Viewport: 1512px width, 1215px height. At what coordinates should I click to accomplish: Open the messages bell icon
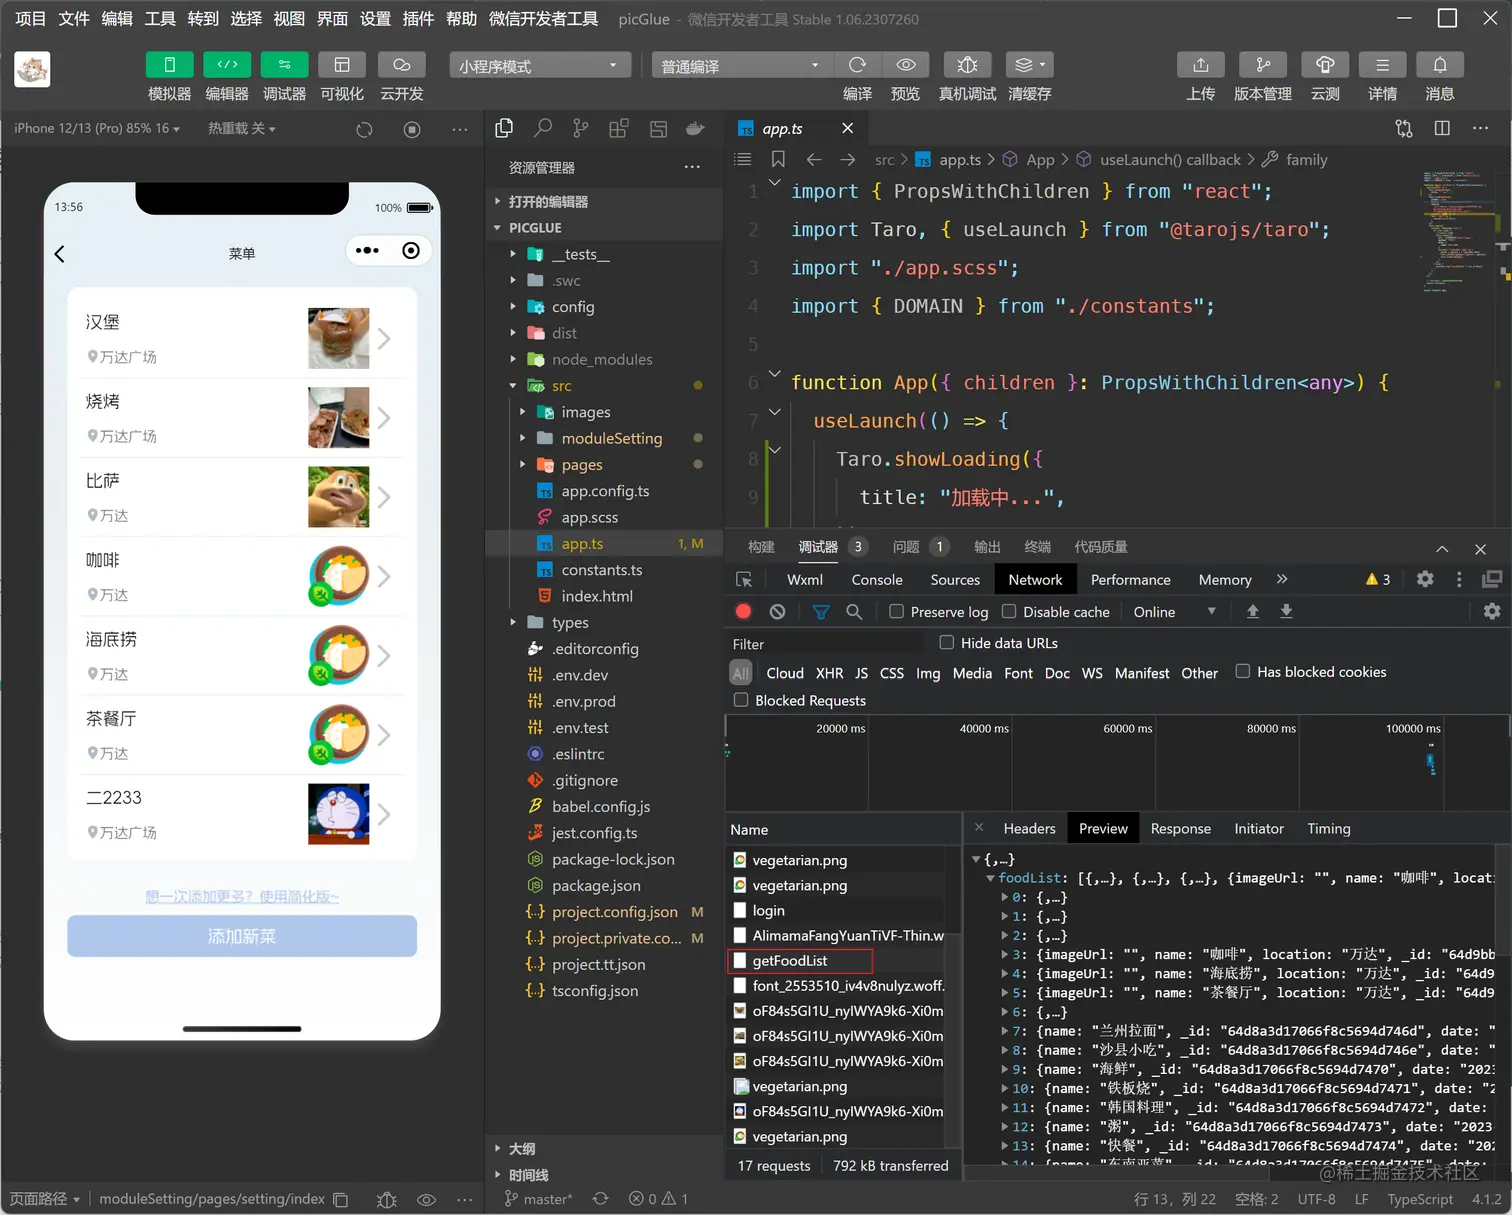(1440, 65)
